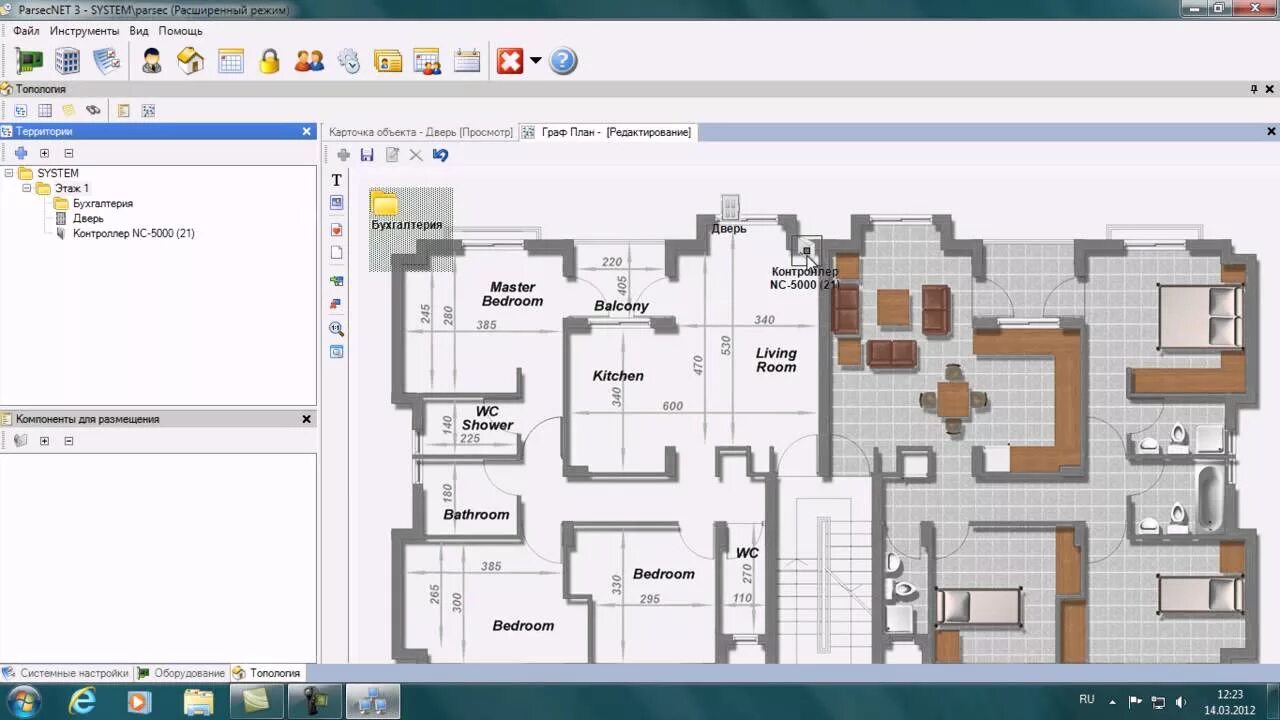Click the gray plus add icon in editor
The image size is (1280, 720).
[343, 155]
